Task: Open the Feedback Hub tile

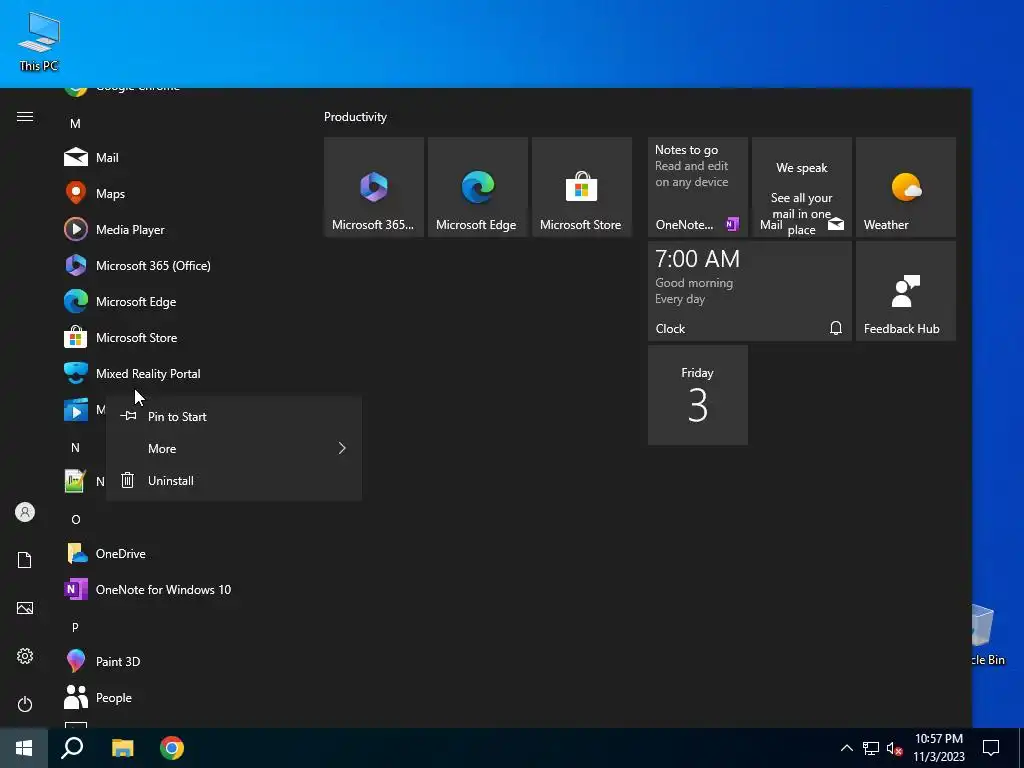Action: (x=905, y=291)
